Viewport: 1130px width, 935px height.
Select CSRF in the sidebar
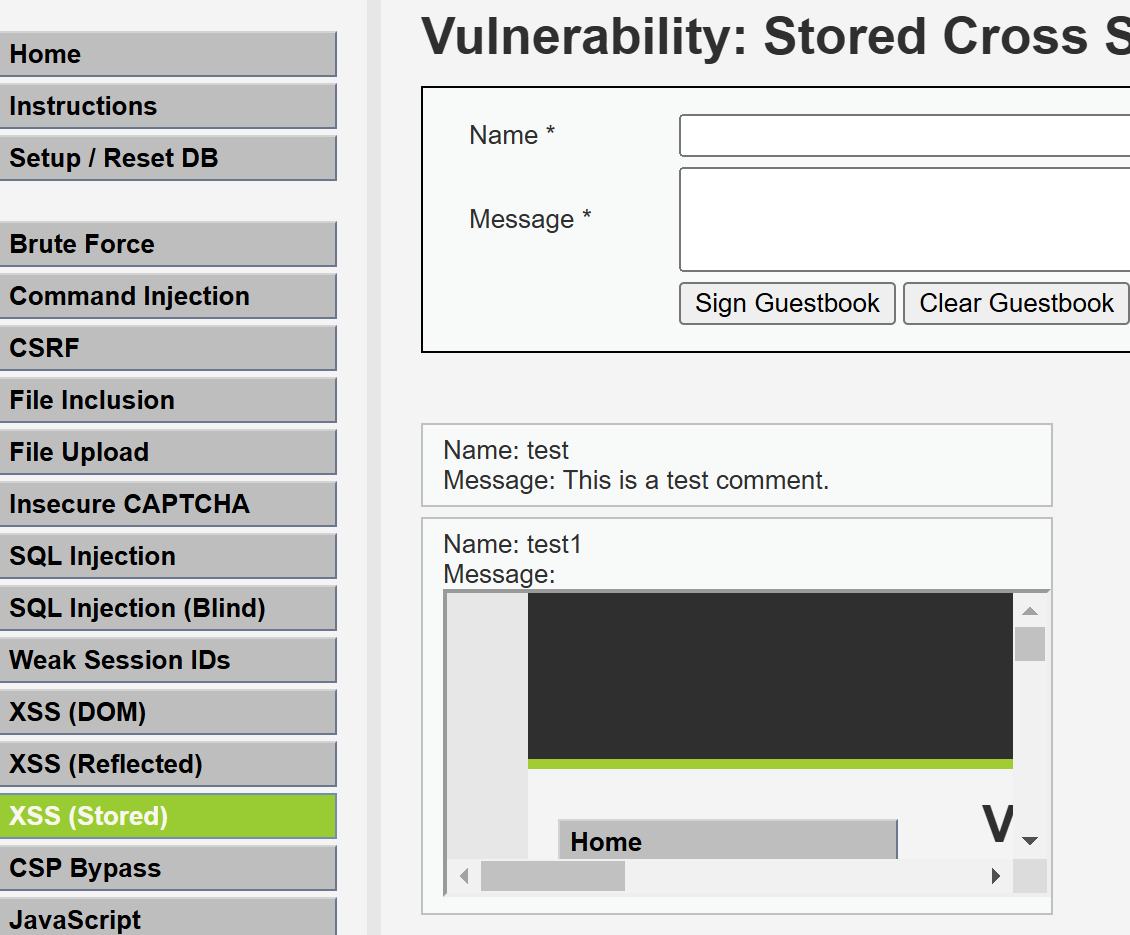[x=168, y=347]
